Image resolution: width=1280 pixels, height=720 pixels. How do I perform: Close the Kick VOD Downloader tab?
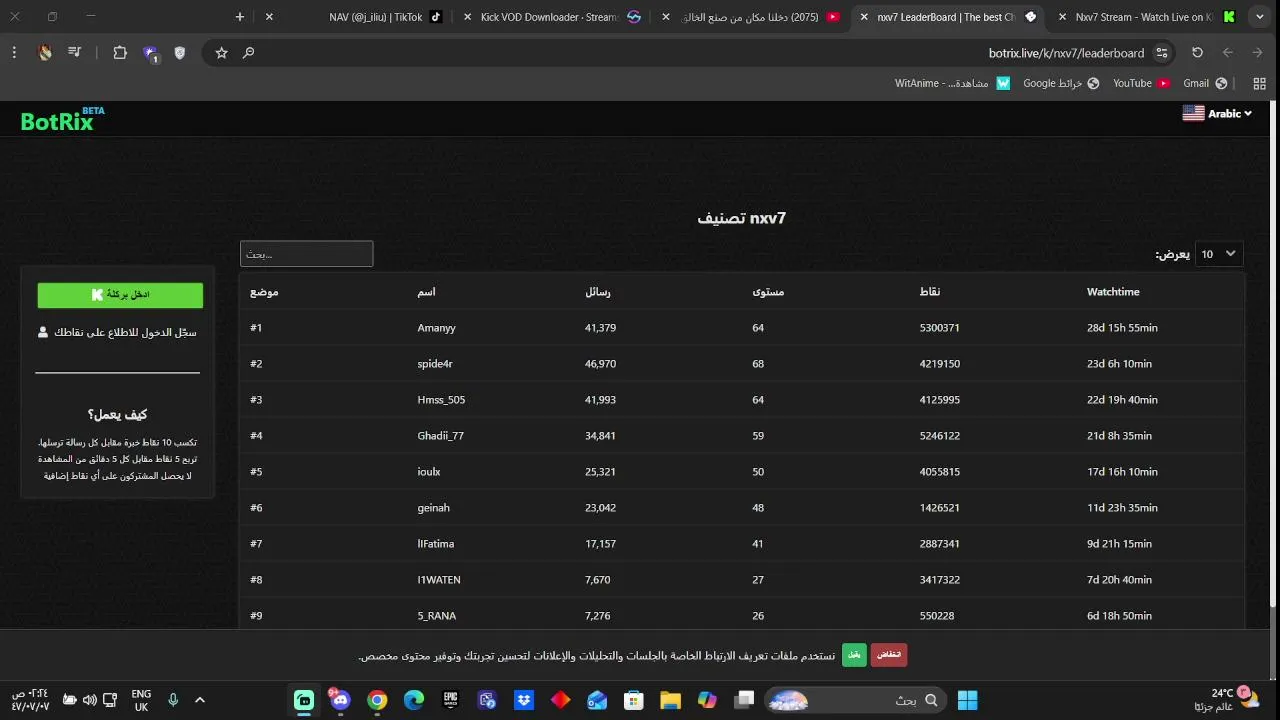(x=467, y=17)
